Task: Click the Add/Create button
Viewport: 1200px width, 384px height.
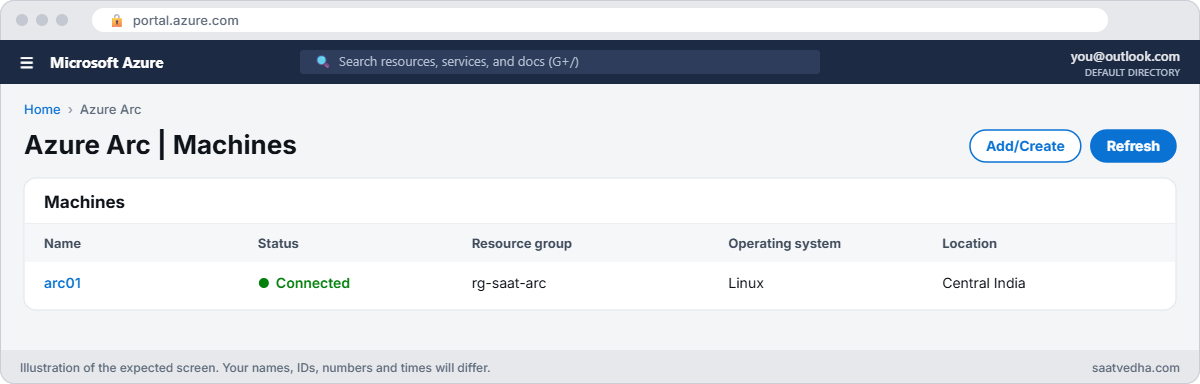Action: 1025,146
